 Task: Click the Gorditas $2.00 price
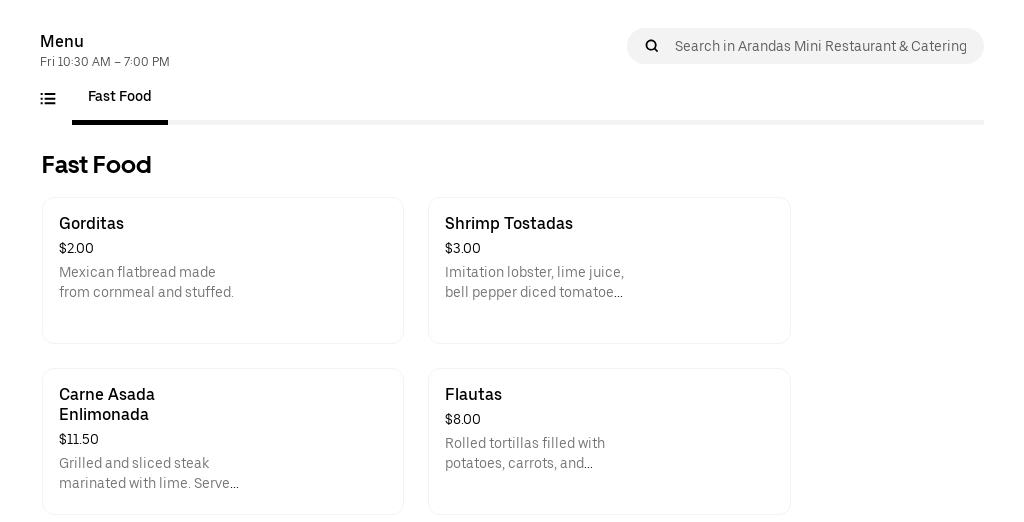point(76,249)
